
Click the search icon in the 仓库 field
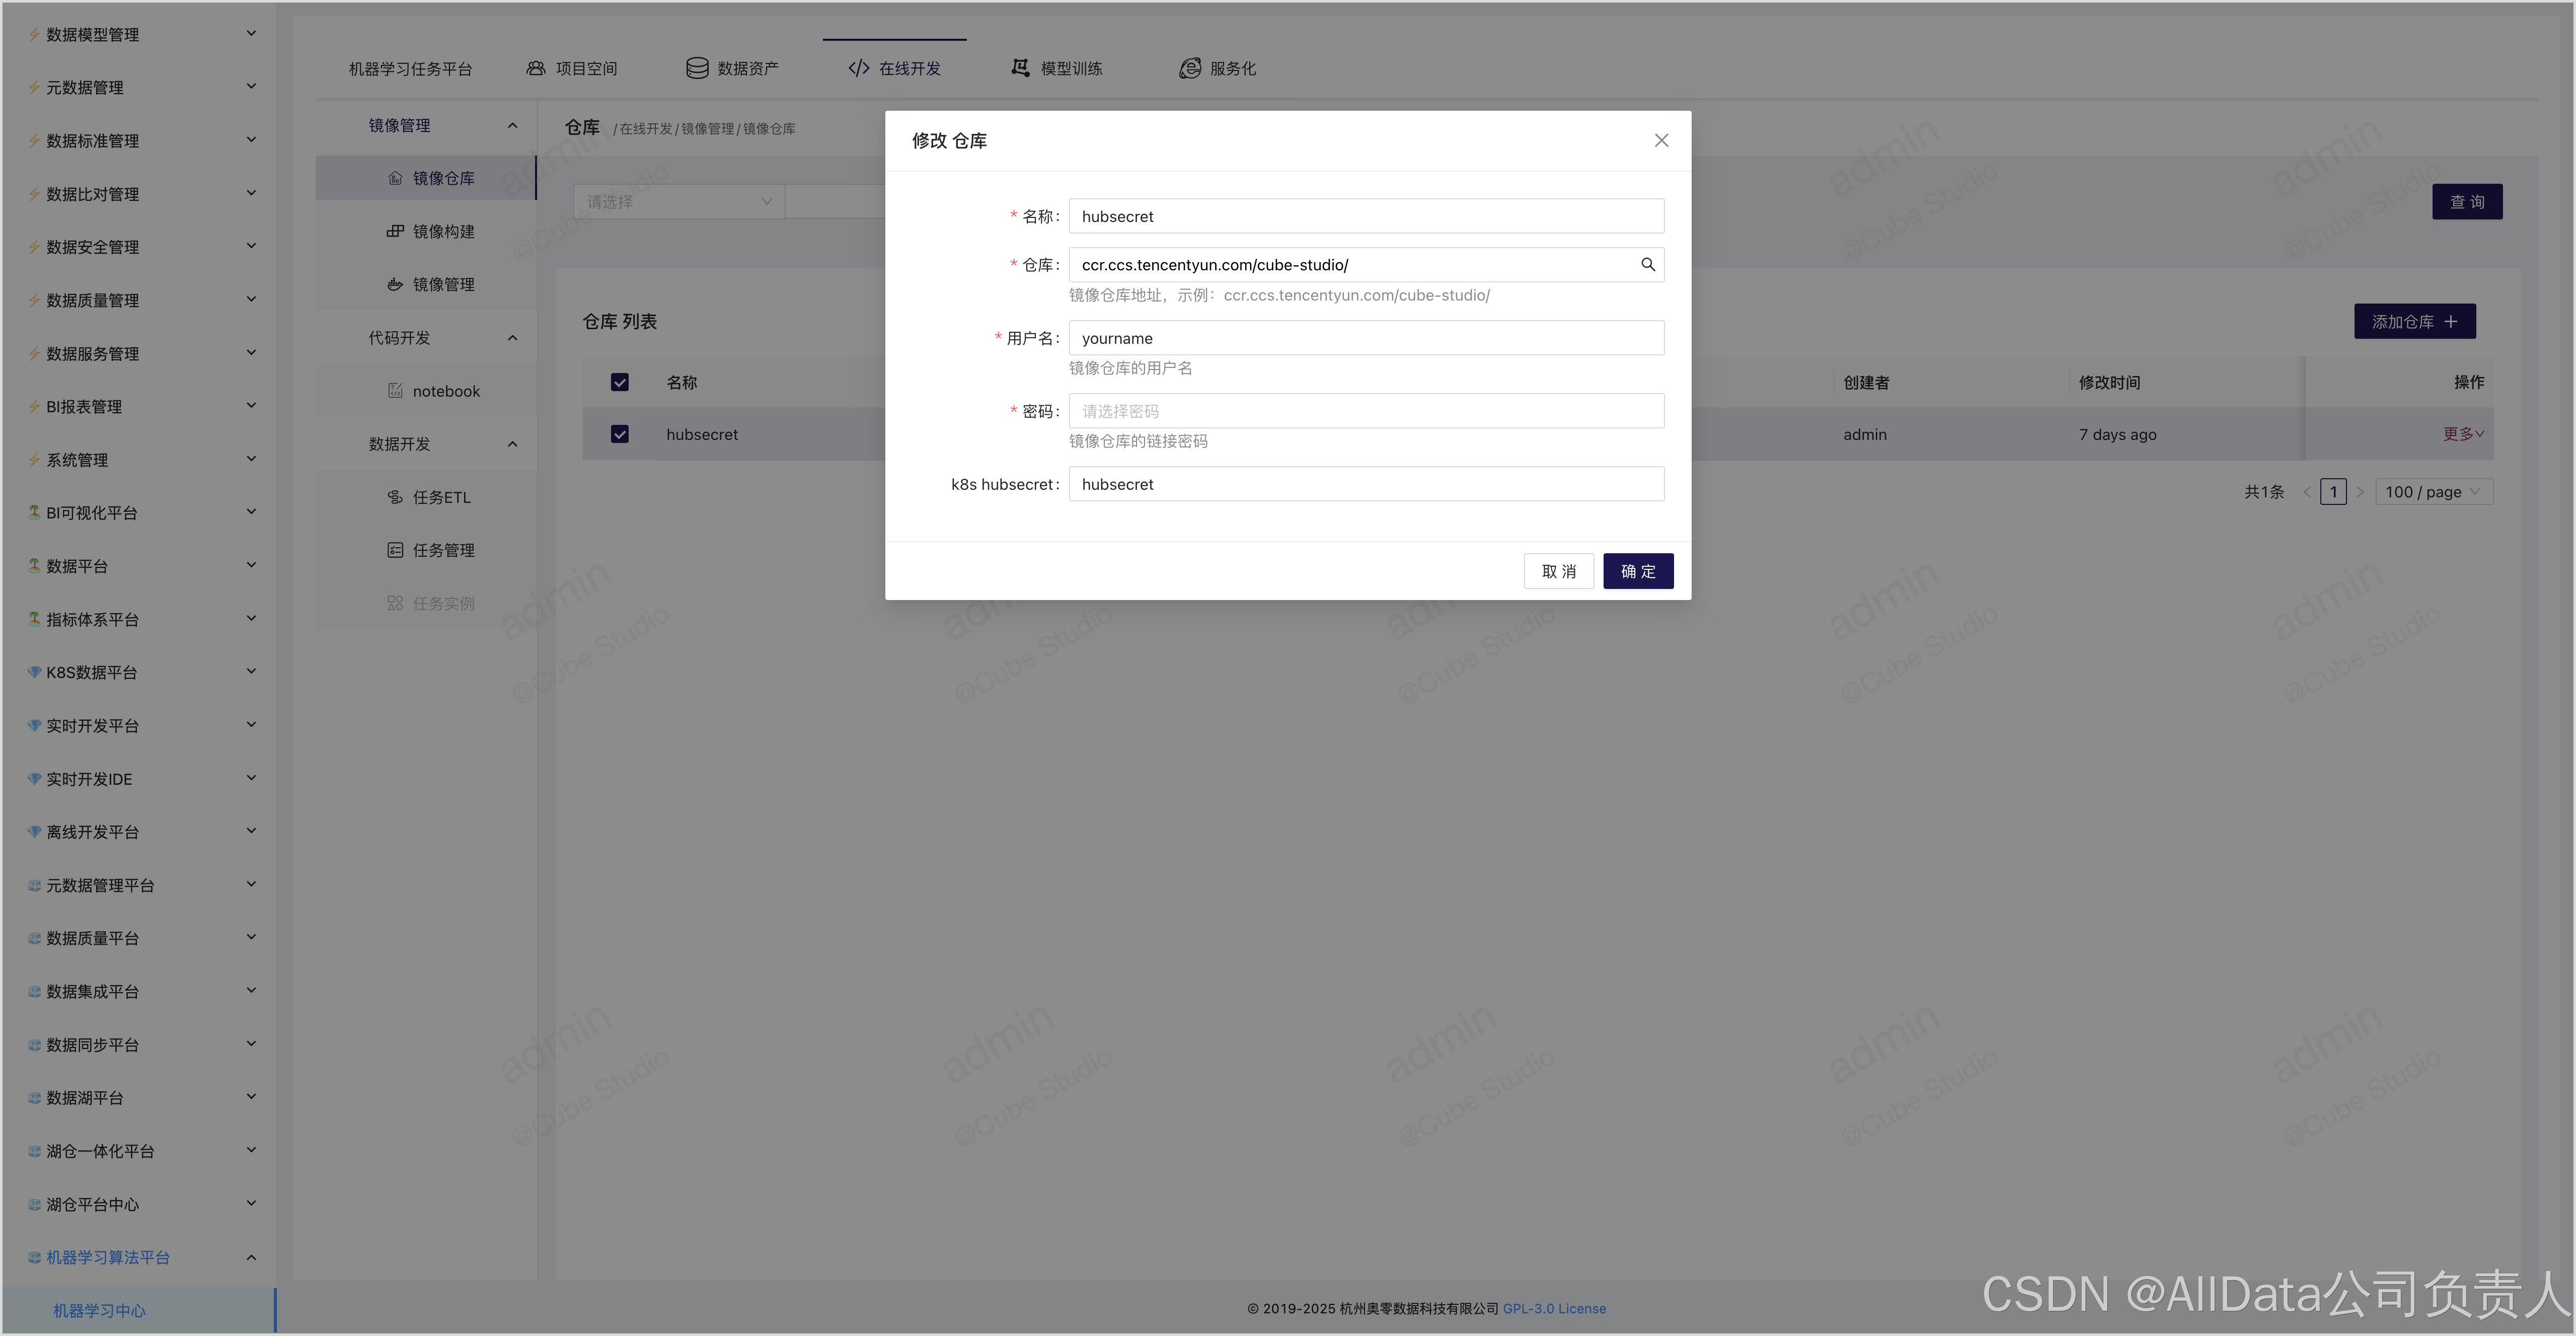1647,264
